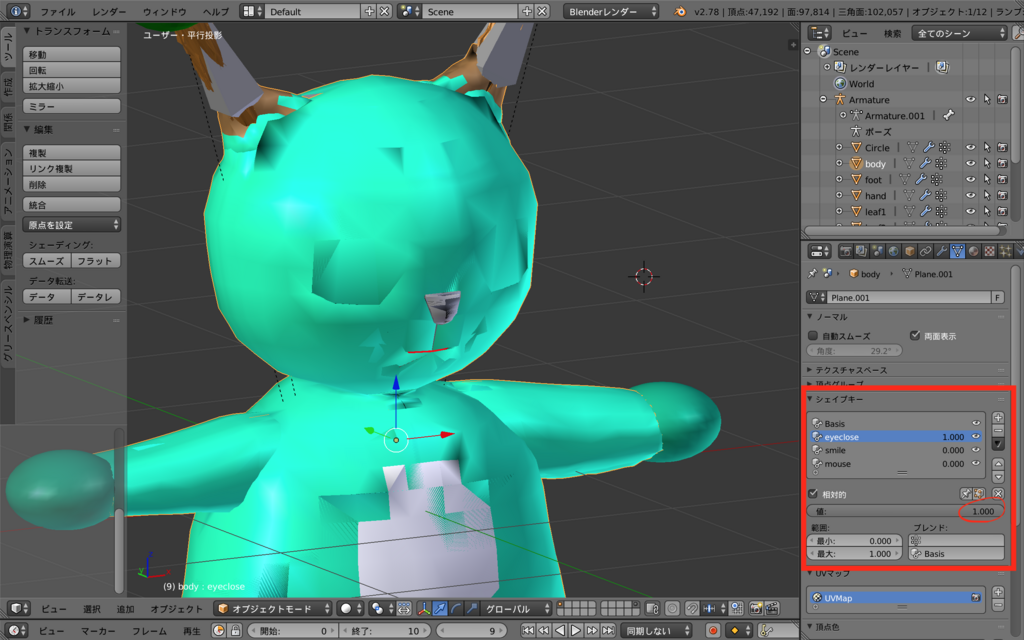
Task: Open the Help ヘルプ menu
Action: pyautogui.click(x=216, y=12)
